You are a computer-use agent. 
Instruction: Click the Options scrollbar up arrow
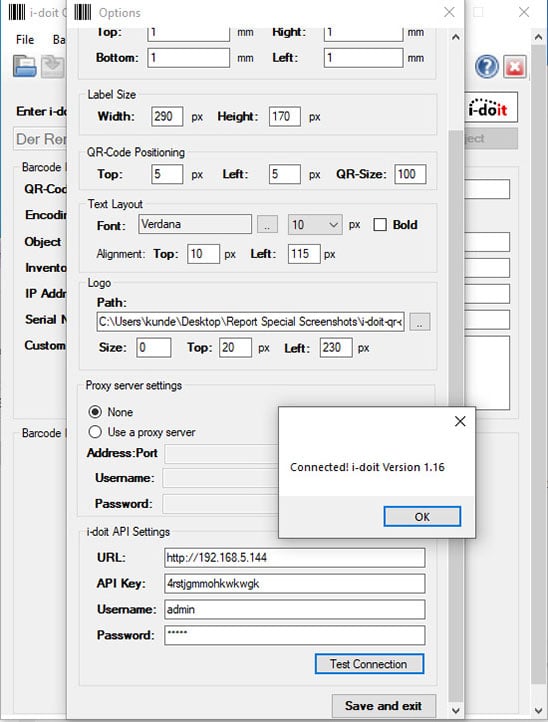[455, 38]
